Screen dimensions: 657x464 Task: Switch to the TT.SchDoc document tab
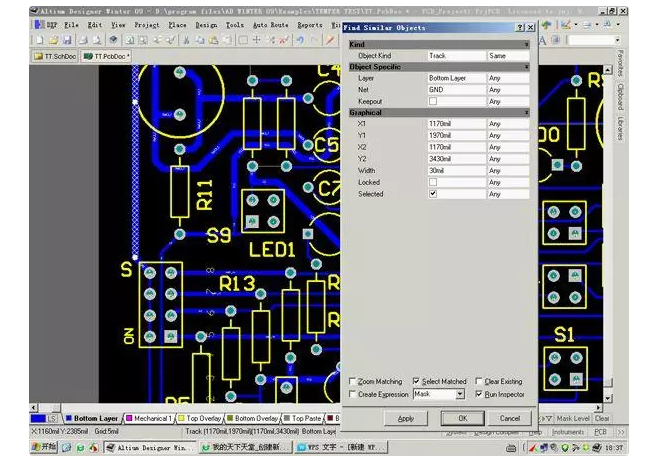pos(57,57)
